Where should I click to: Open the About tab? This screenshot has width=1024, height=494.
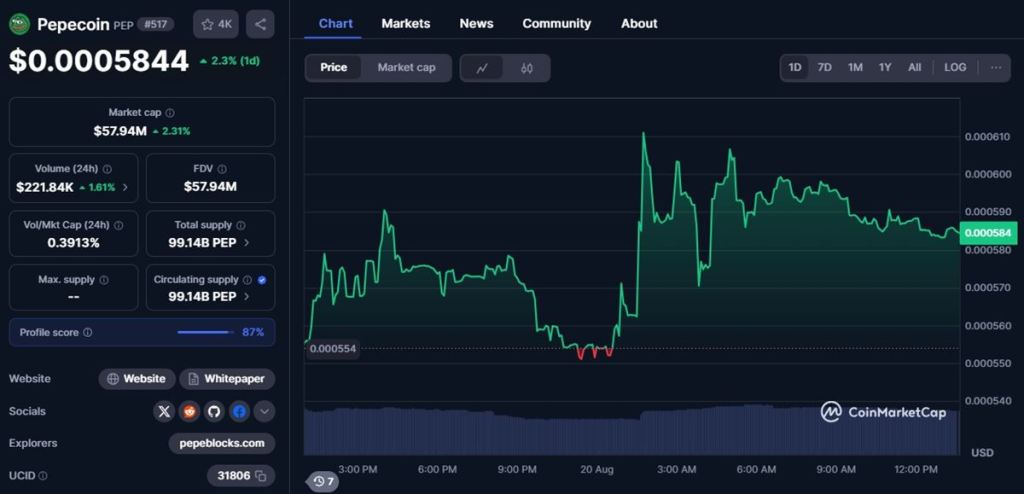[x=639, y=24]
